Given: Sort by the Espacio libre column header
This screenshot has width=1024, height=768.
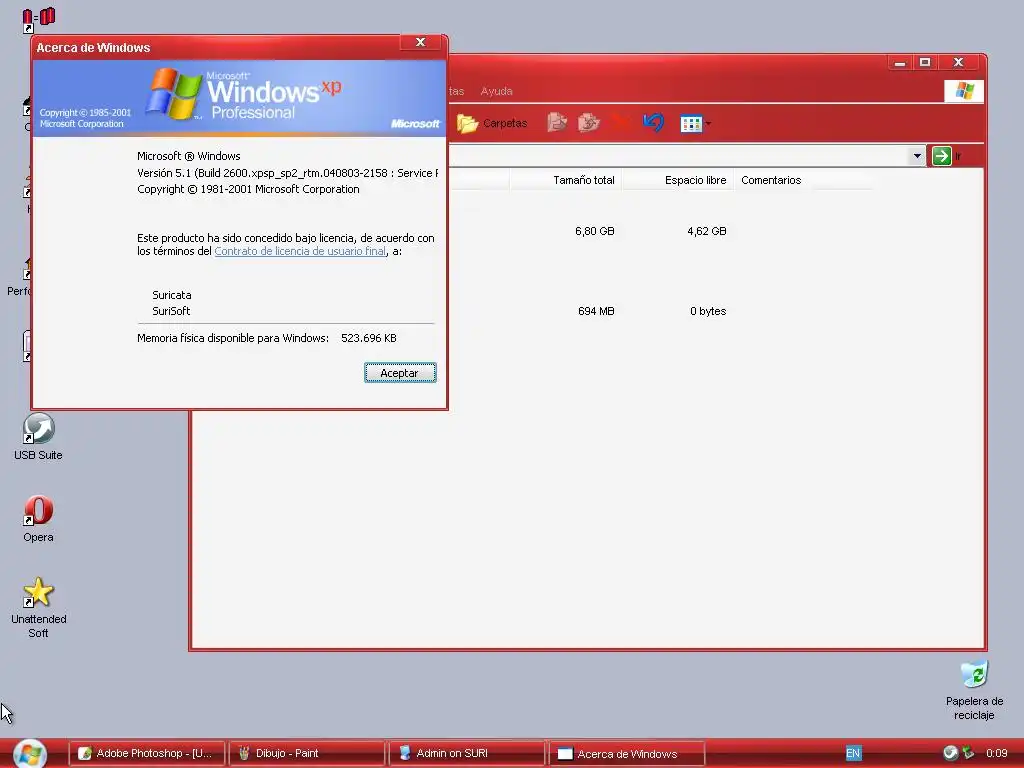Looking at the screenshot, I should (677, 180).
